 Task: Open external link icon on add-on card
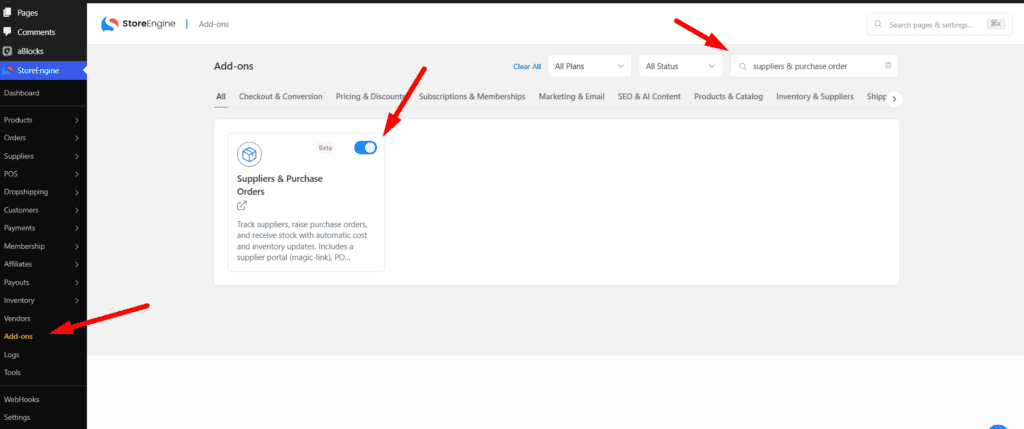[x=242, y=206]
